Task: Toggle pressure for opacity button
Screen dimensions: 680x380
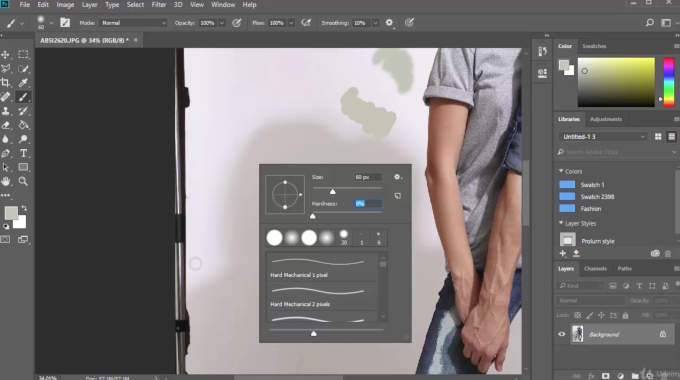Action: (x=236, y=23)
